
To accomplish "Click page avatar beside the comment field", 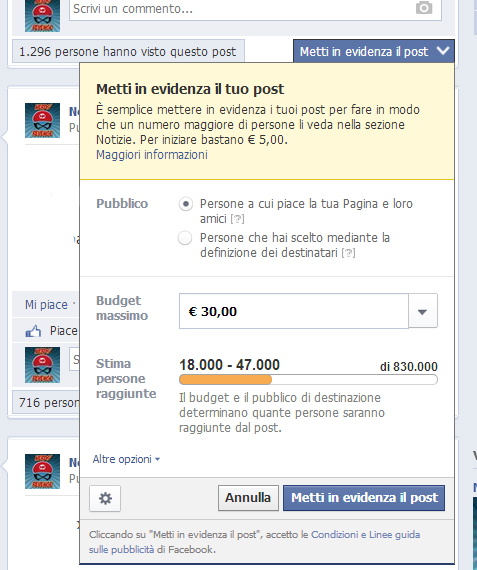I will pos(43,16).
